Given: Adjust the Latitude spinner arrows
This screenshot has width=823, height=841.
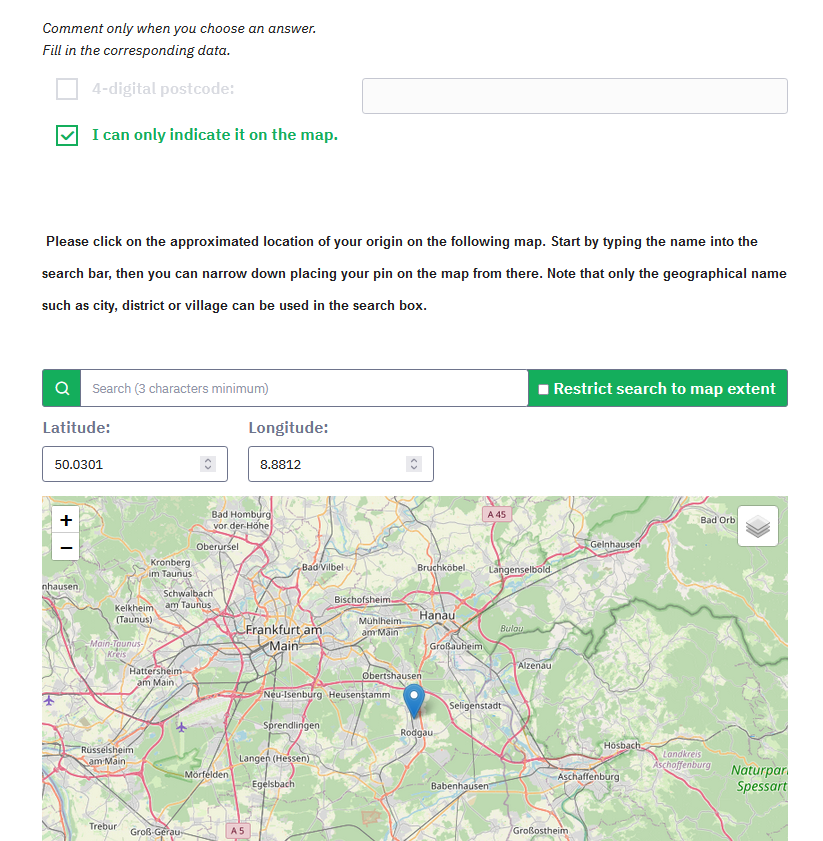Looking at the screenshot, I should click(x=208, y=464).
